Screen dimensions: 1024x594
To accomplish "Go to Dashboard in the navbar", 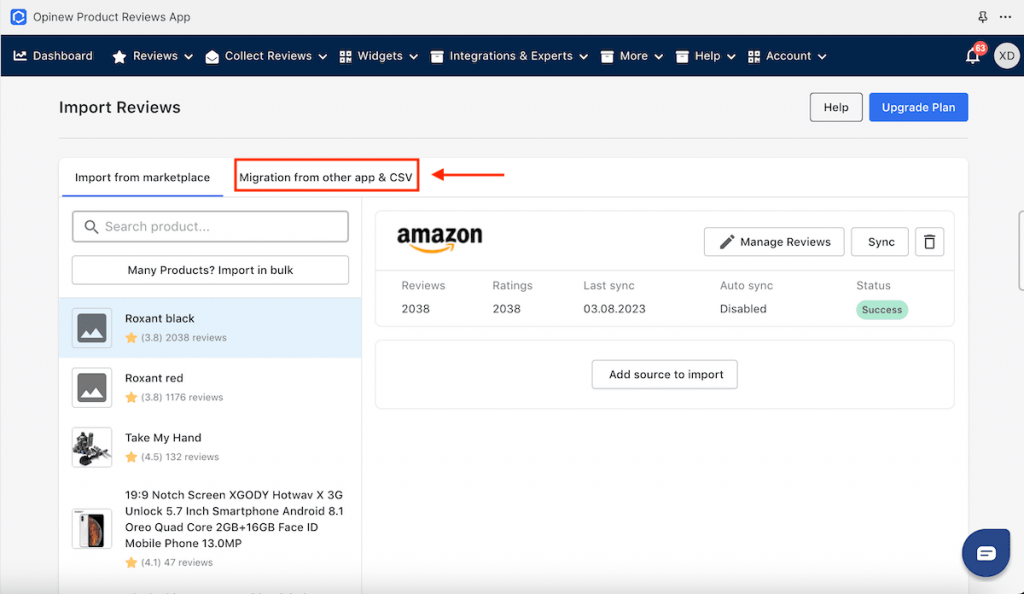I will point(53,56).
